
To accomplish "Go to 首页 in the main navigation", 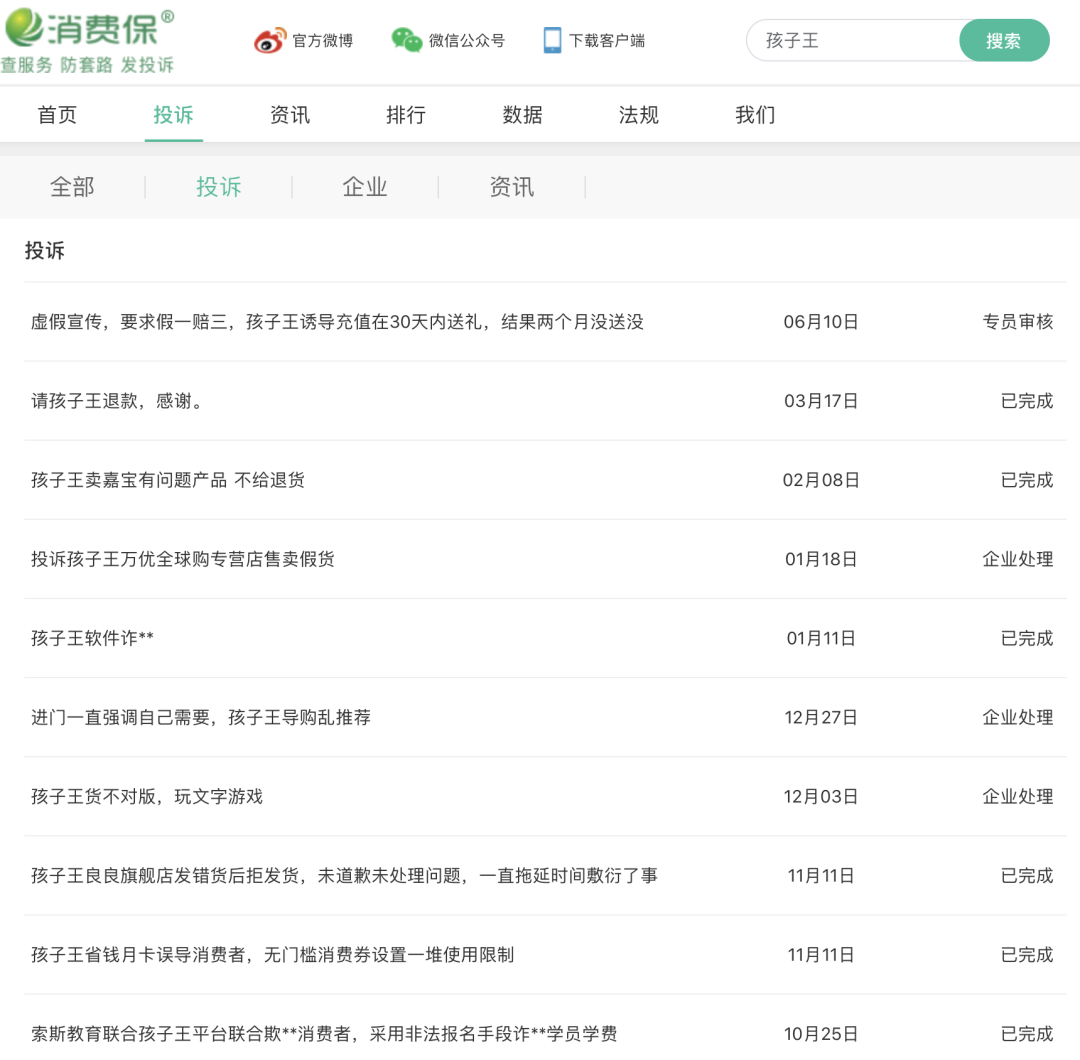I will tap(57, 115).
